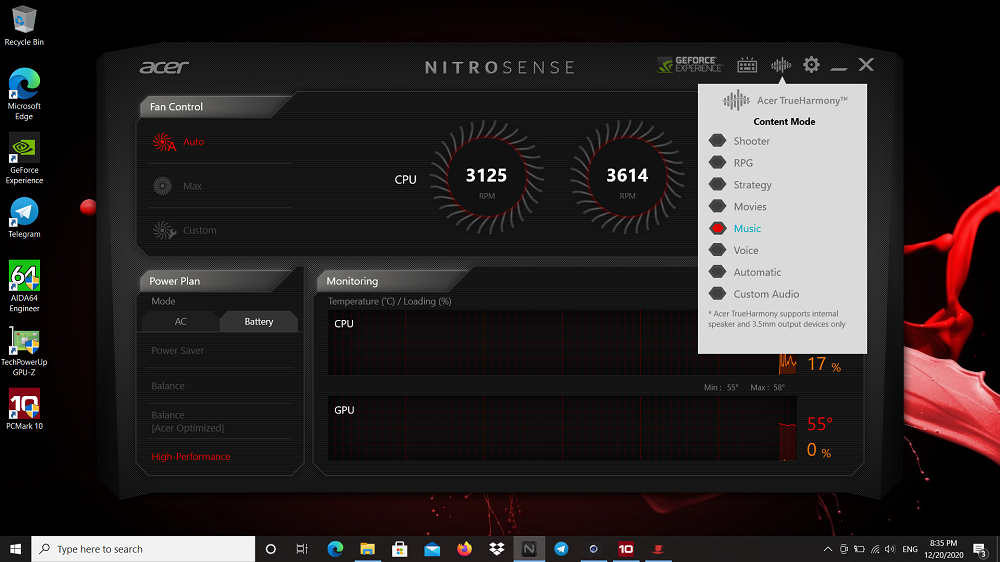Open GeForce Experience from the NitroSense header
This screenshot has height=562, width=1000.
pos(689,64)
